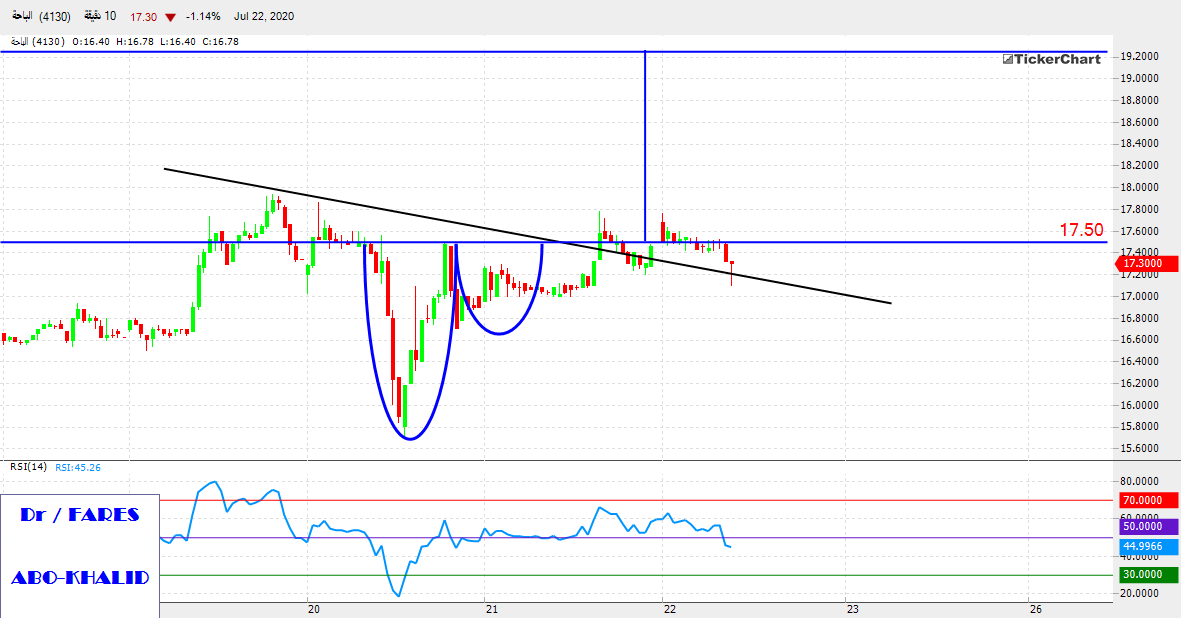Click the Jul 22, 2020 date label
This screenshot has width=1181, height=618.
coord(264,17)
